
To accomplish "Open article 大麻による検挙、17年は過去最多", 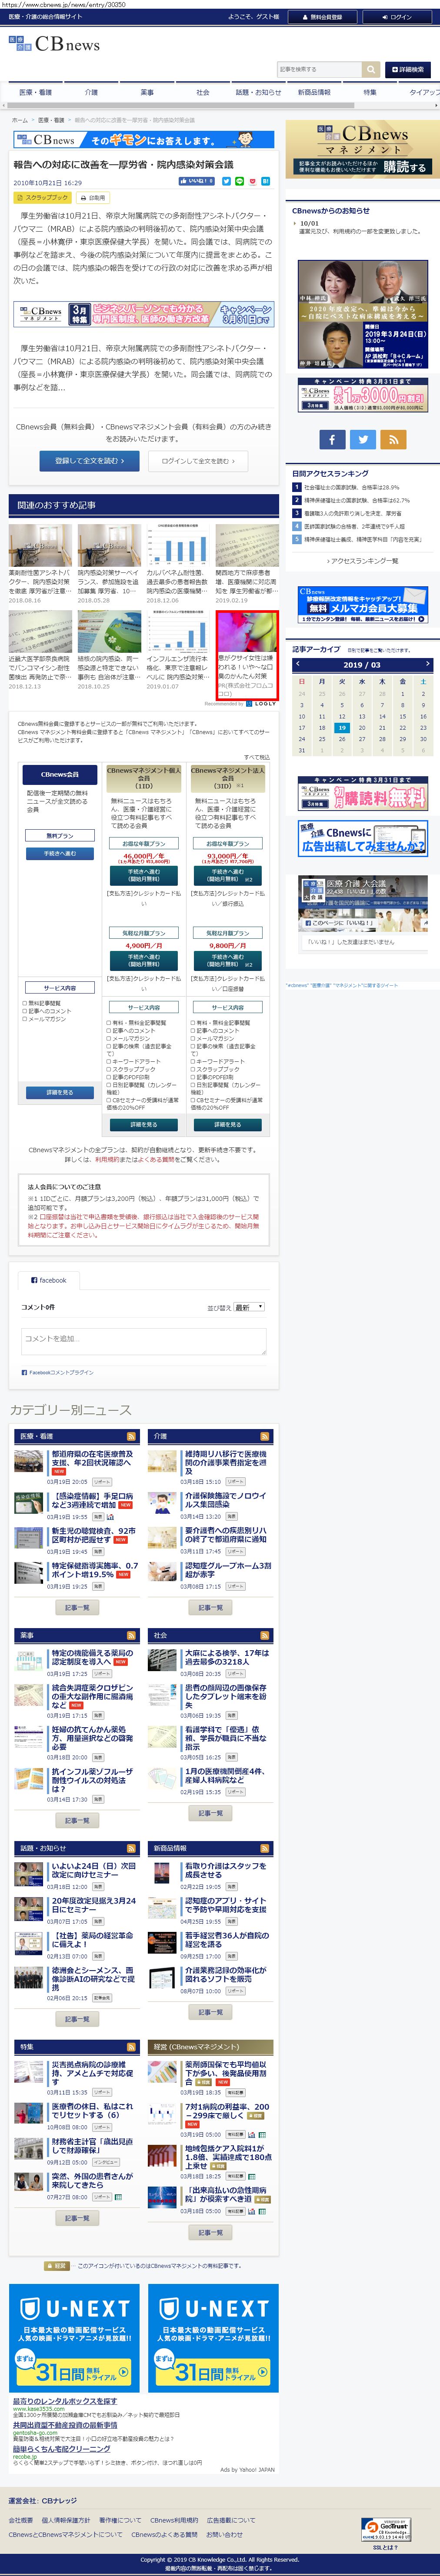I will point(226,1658).
